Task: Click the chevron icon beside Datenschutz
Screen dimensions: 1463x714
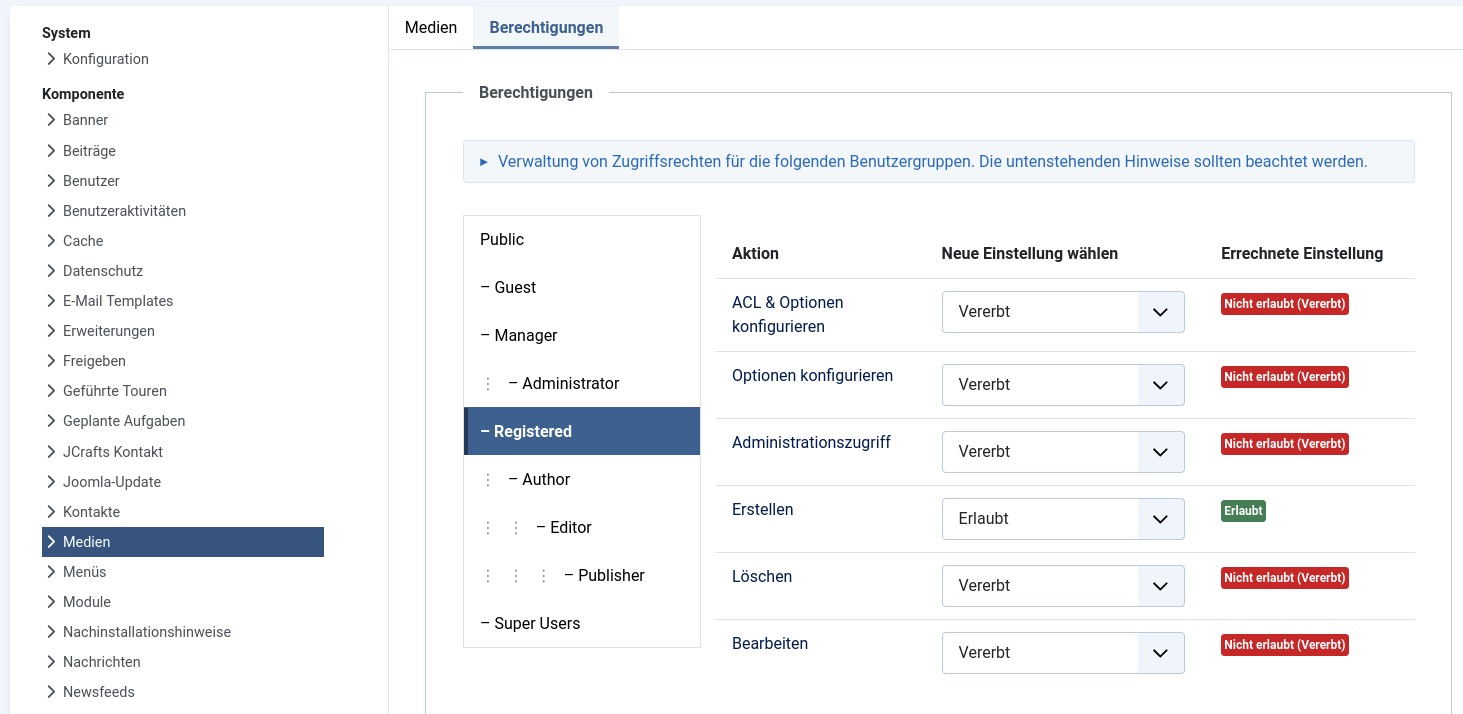Action: (x=51, y=271)
